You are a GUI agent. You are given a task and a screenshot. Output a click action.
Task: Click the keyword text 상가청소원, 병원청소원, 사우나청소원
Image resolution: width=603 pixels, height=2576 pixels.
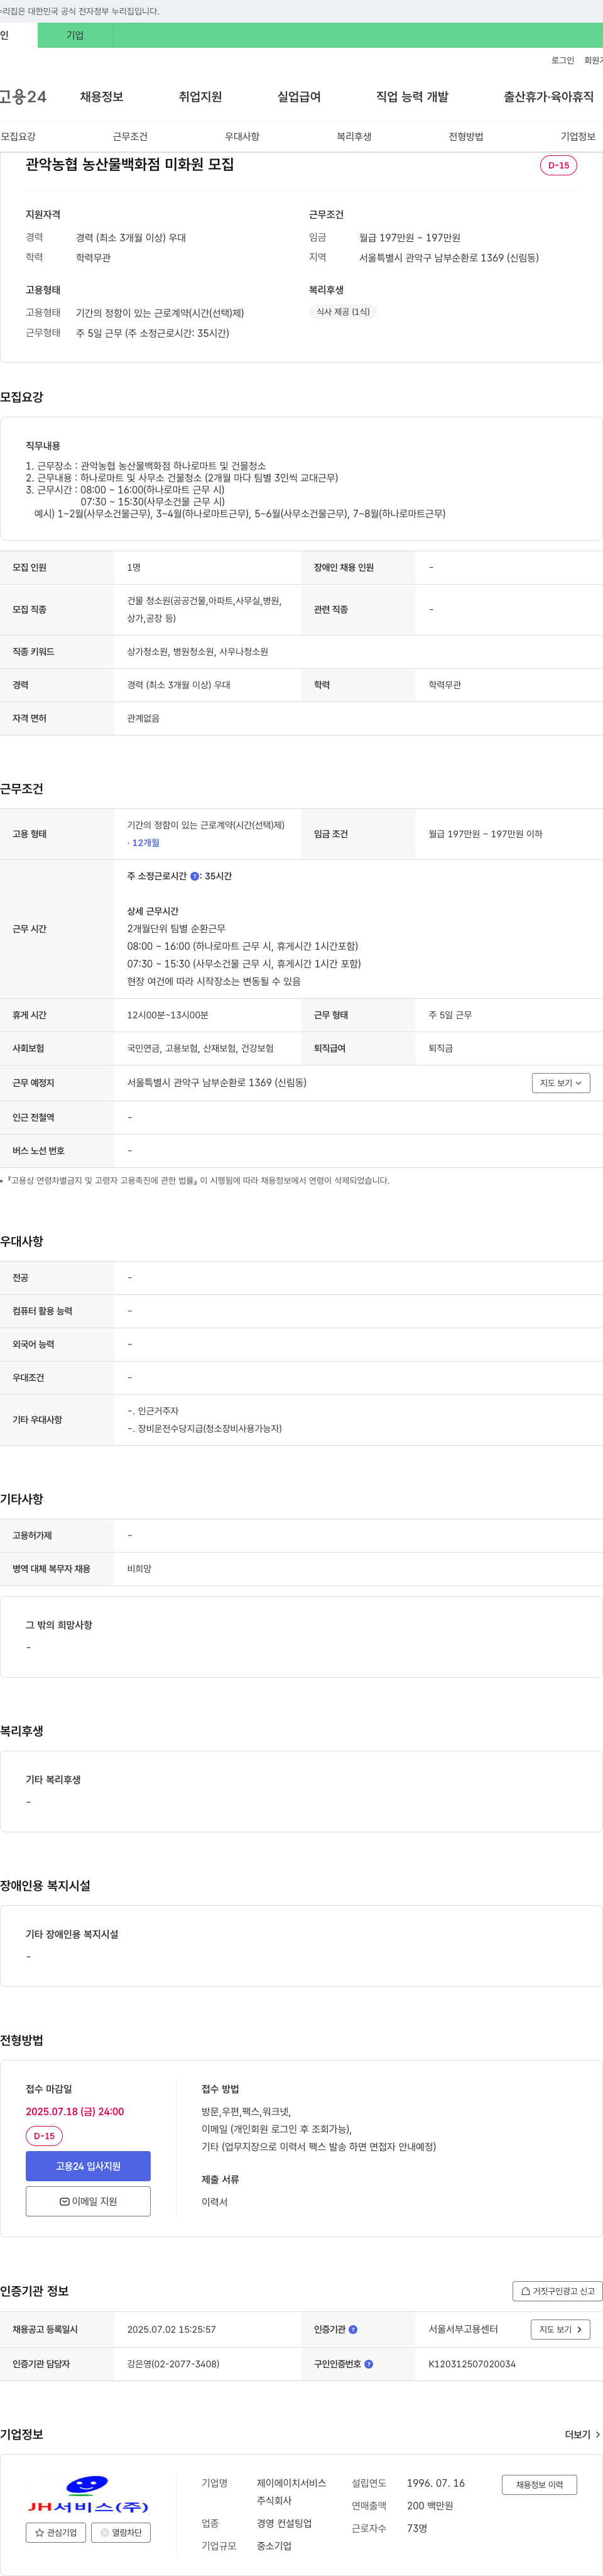click(197, 652)
